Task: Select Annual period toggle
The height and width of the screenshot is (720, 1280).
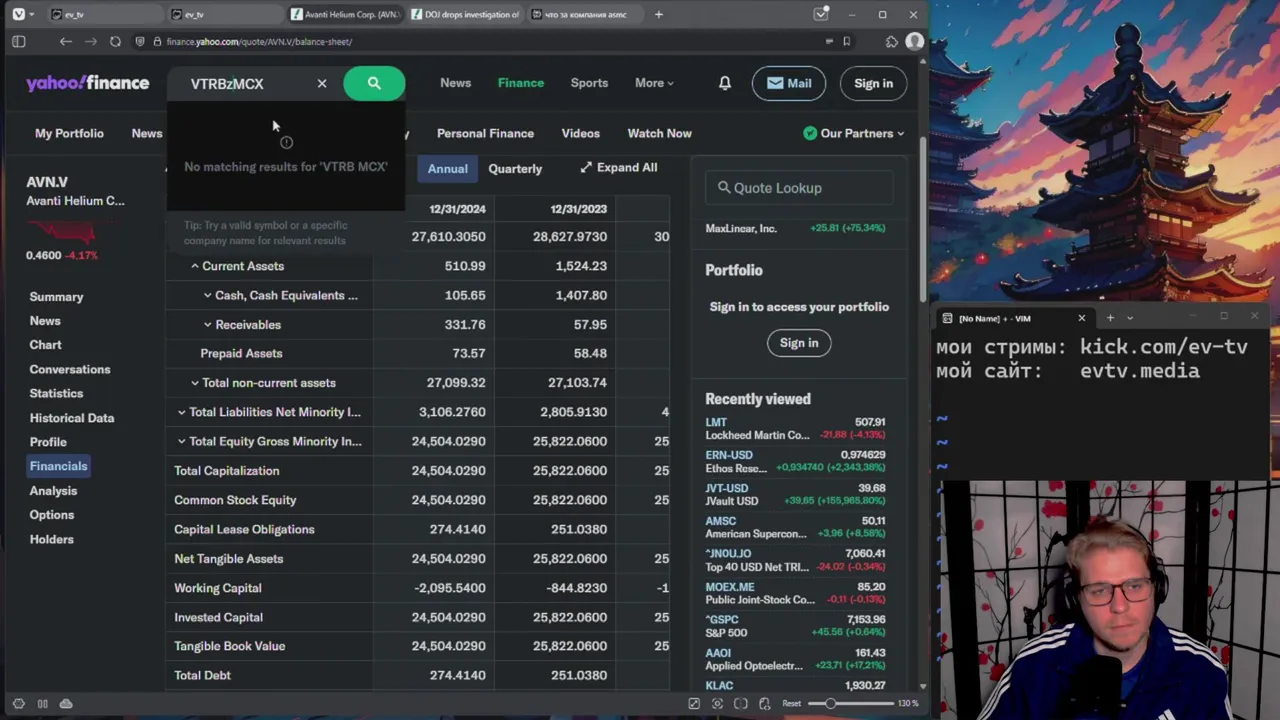Action: pyautogui.click(x=447, y=168)
